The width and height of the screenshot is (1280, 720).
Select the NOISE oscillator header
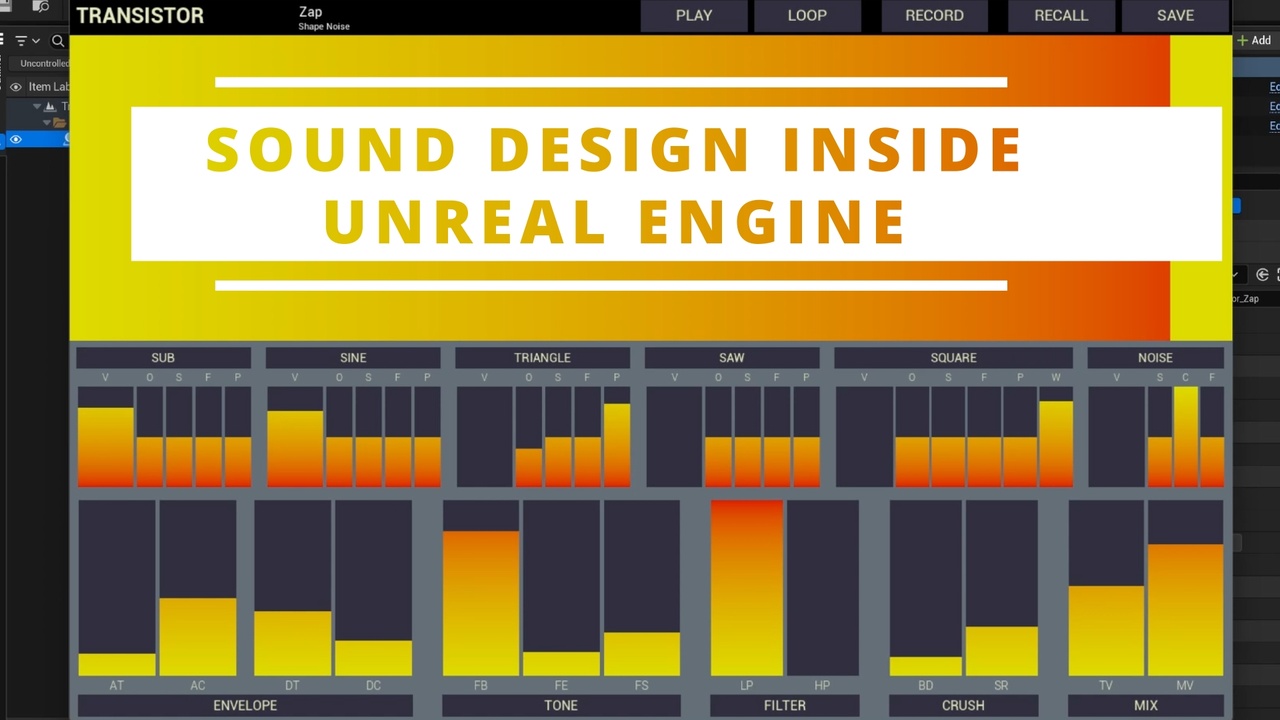click(x=1155, y=357)
